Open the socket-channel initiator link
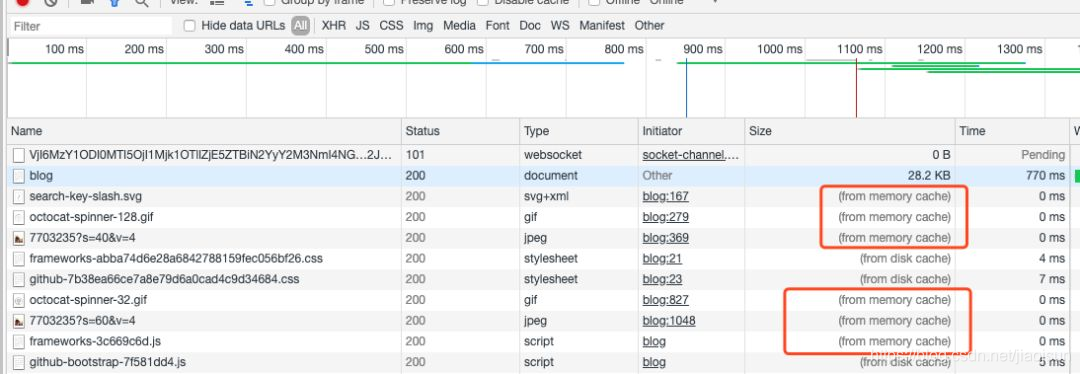The width and height of the screenshot is (1080, 374). click(691, 155)
